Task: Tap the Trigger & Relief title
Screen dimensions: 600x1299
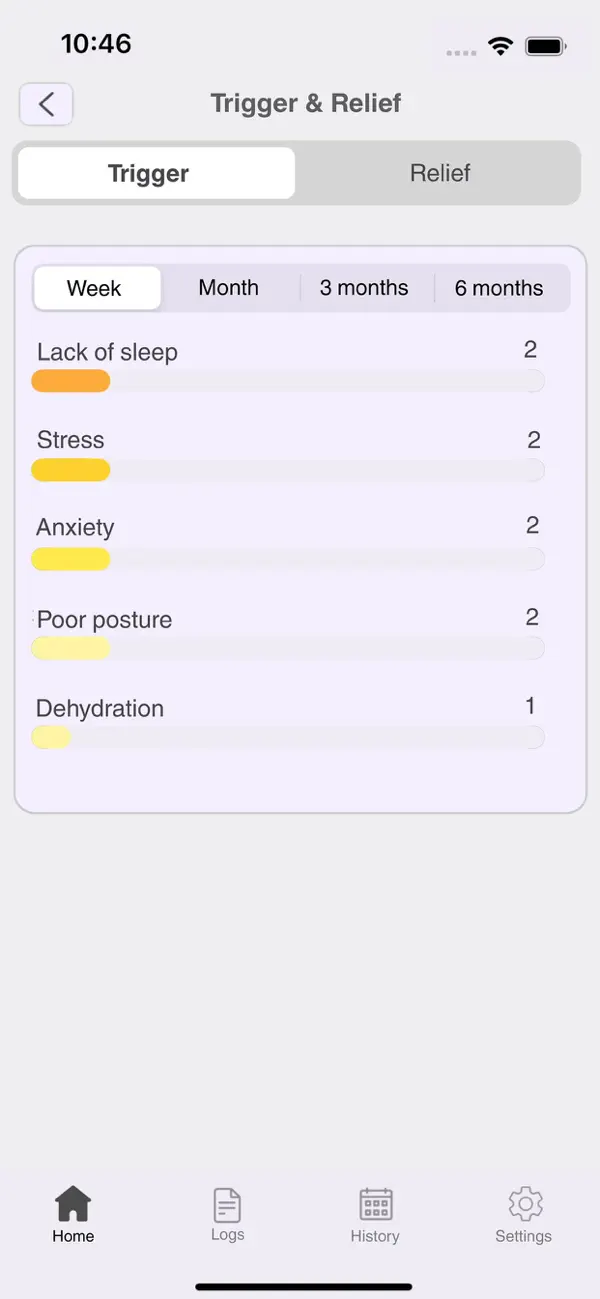Action: [x=306, y=103]
